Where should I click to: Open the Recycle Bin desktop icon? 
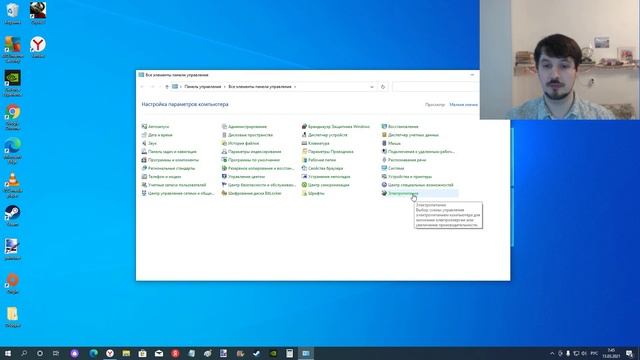click(x=13, y=13)
